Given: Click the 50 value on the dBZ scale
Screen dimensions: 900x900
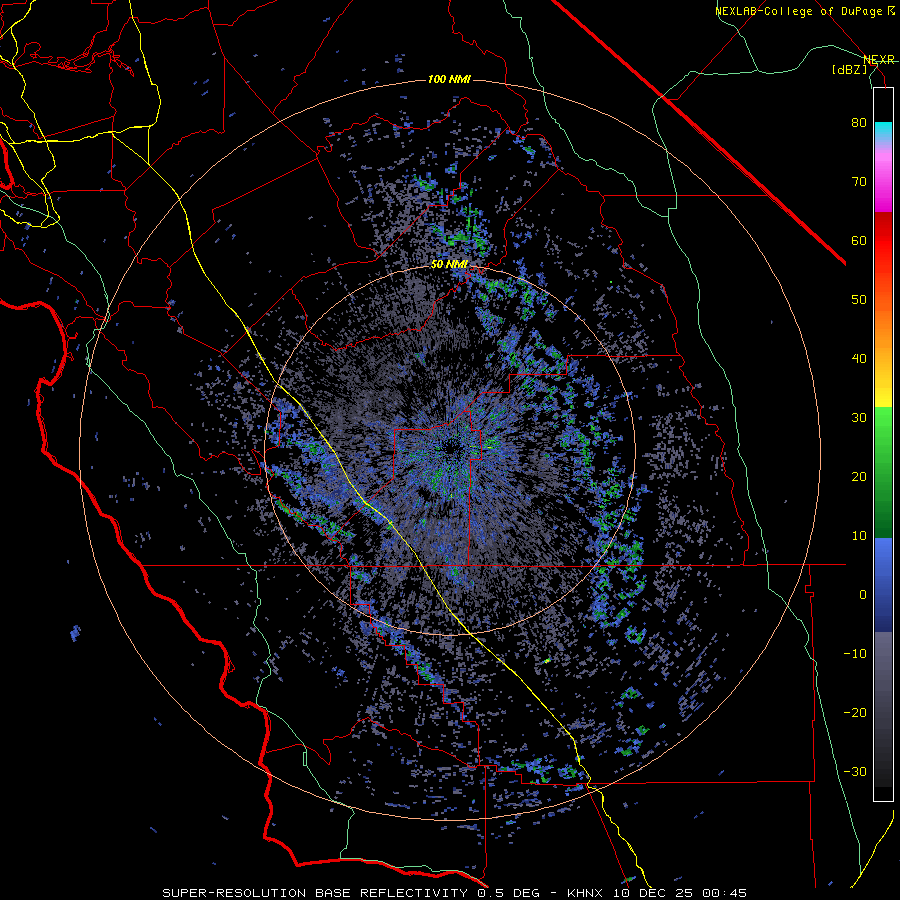Looking at the screenshot, I should 859,300.
